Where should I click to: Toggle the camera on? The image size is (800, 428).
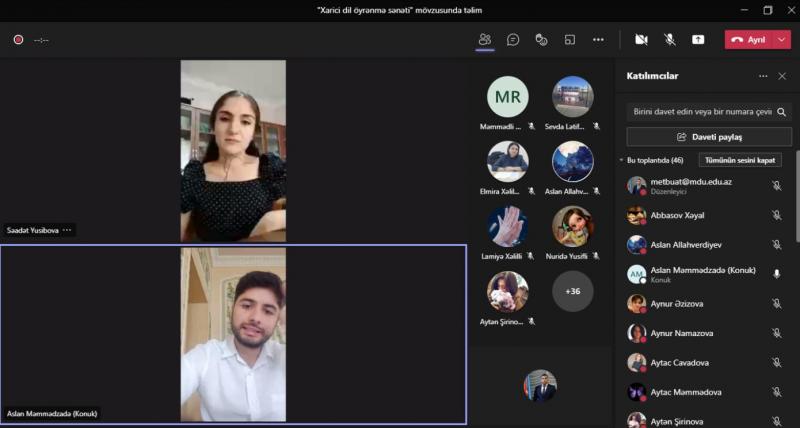pyautogui.click(x=641, y=40)
